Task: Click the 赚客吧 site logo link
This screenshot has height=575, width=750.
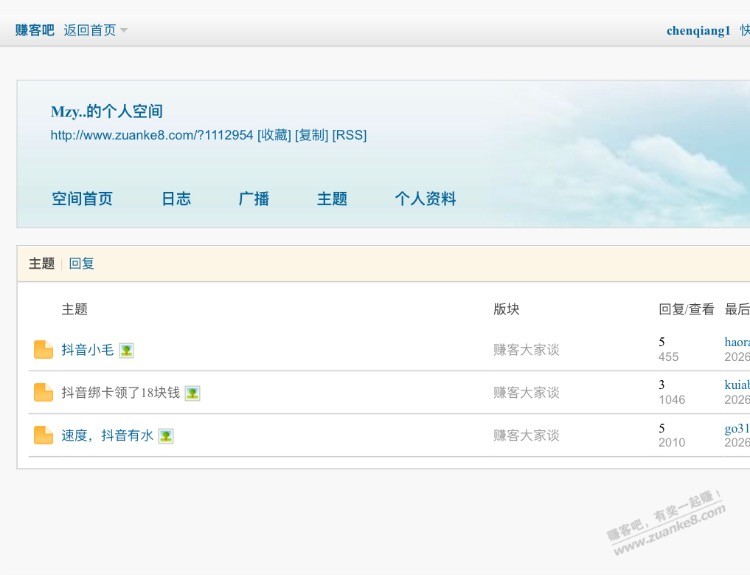Action: 35,30
